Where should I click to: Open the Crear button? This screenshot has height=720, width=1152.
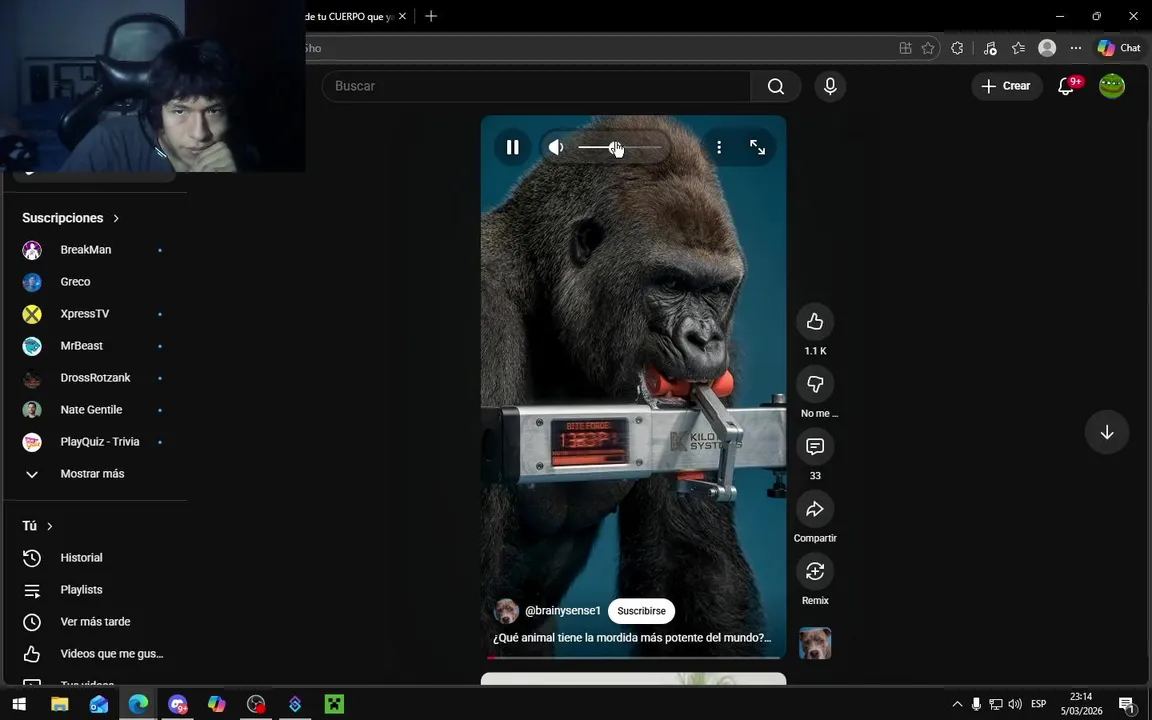[x=1007, y=86]
